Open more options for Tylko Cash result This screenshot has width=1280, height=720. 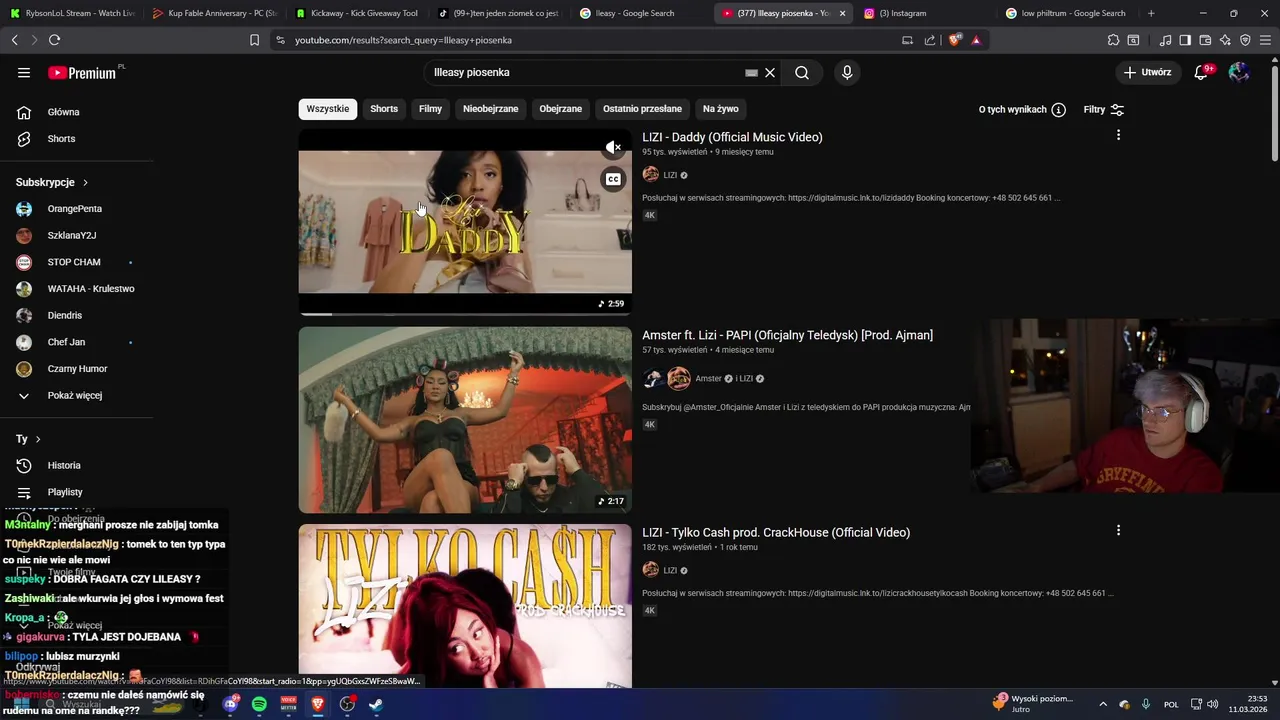tap(1118, 530)
